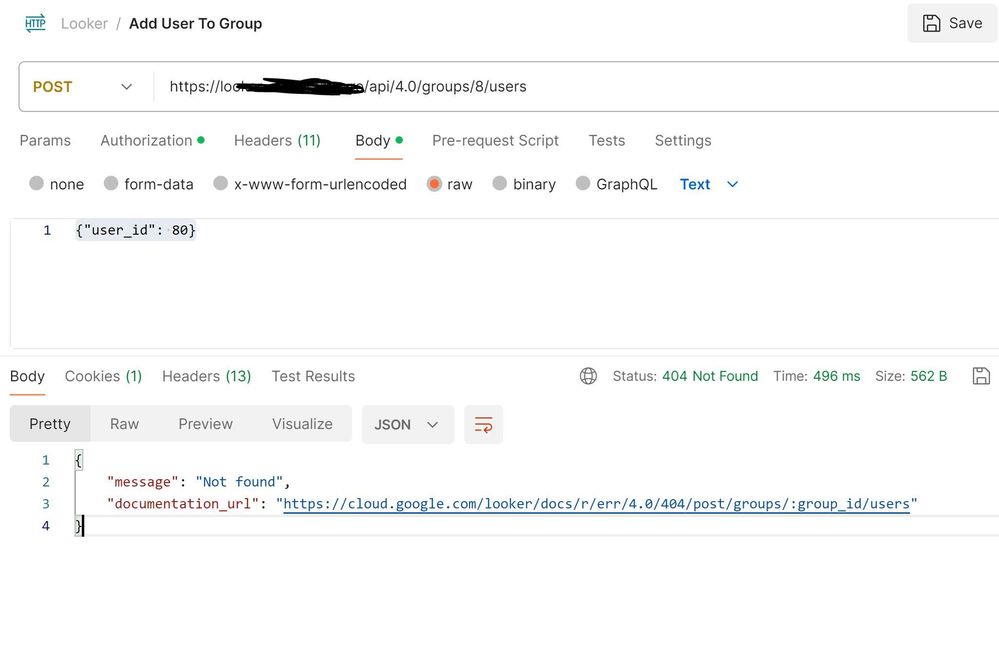Viewport: 999px width, 652px height.
Task: Select the none body type
Action: coord(36,184)
